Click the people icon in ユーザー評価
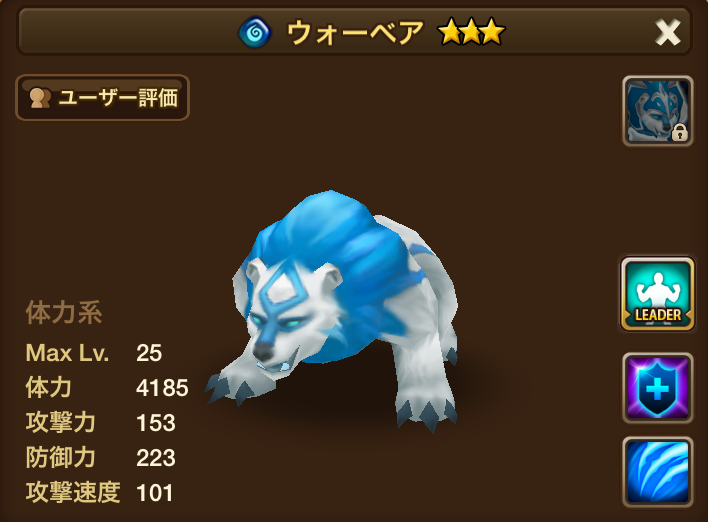This screenshot has height=522, width=708. click(x=40, y=98)
